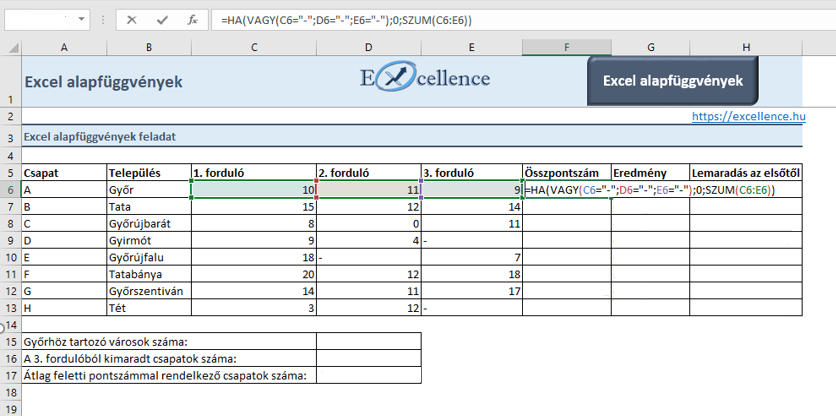This screenshot has height=416, width=836.
Task: Select row 9 header
Action: pos(11,241)
